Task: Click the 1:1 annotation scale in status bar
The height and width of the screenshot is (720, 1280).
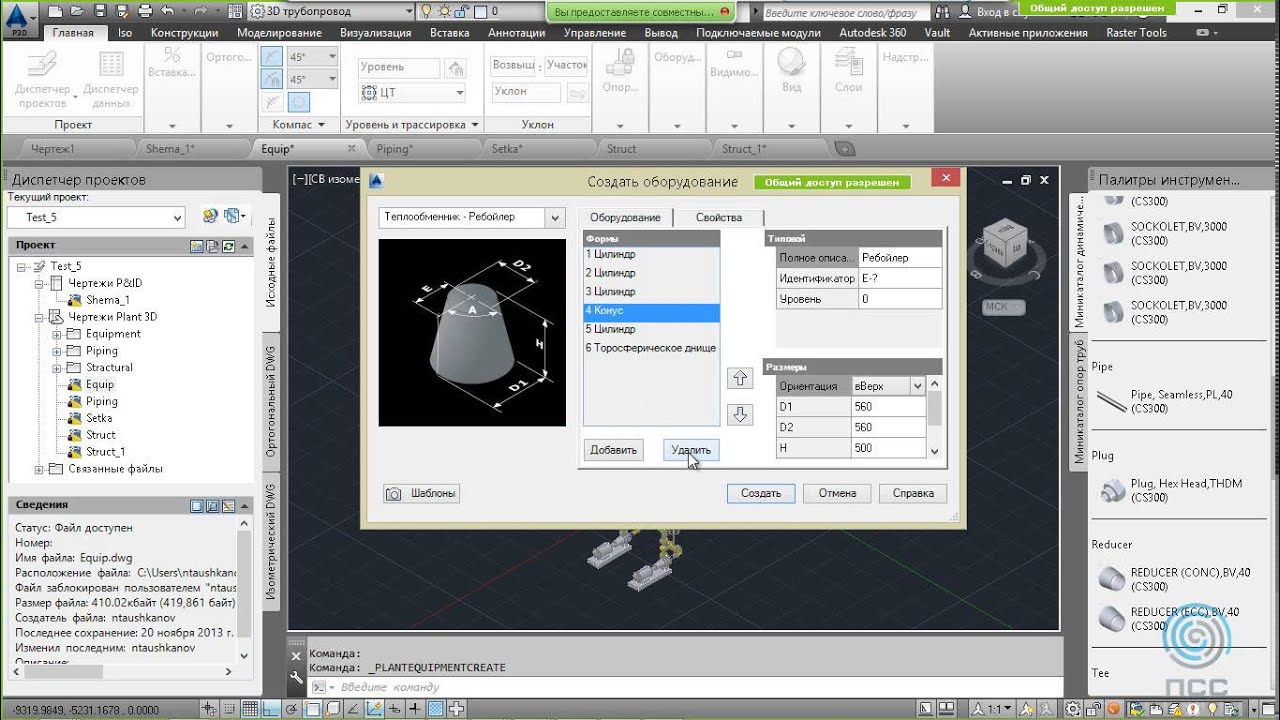Action: click(994, 709)
